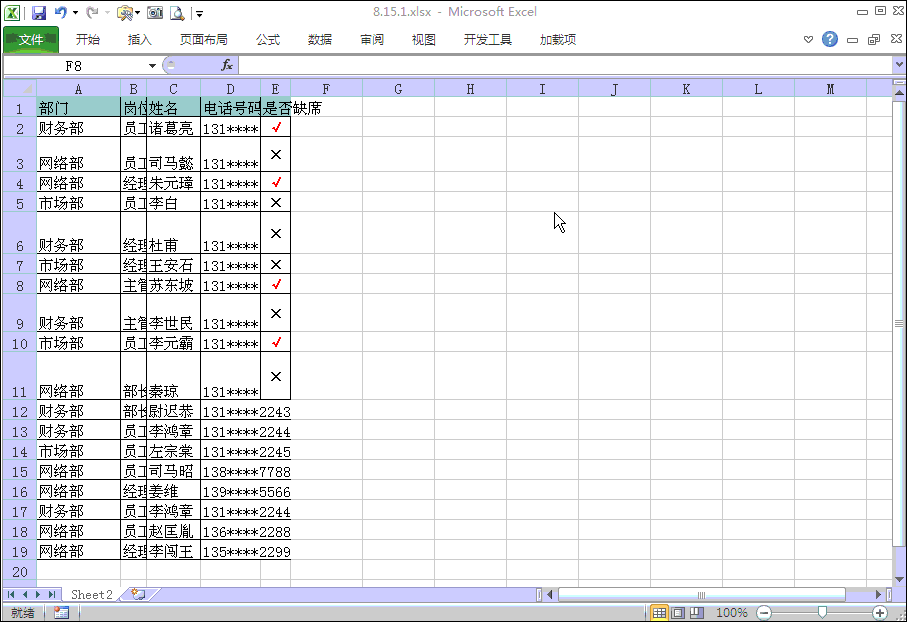Screen dimensions: 907x622
Task: Click the camera screenshot icon in toolbar
Action: point(154,13)
